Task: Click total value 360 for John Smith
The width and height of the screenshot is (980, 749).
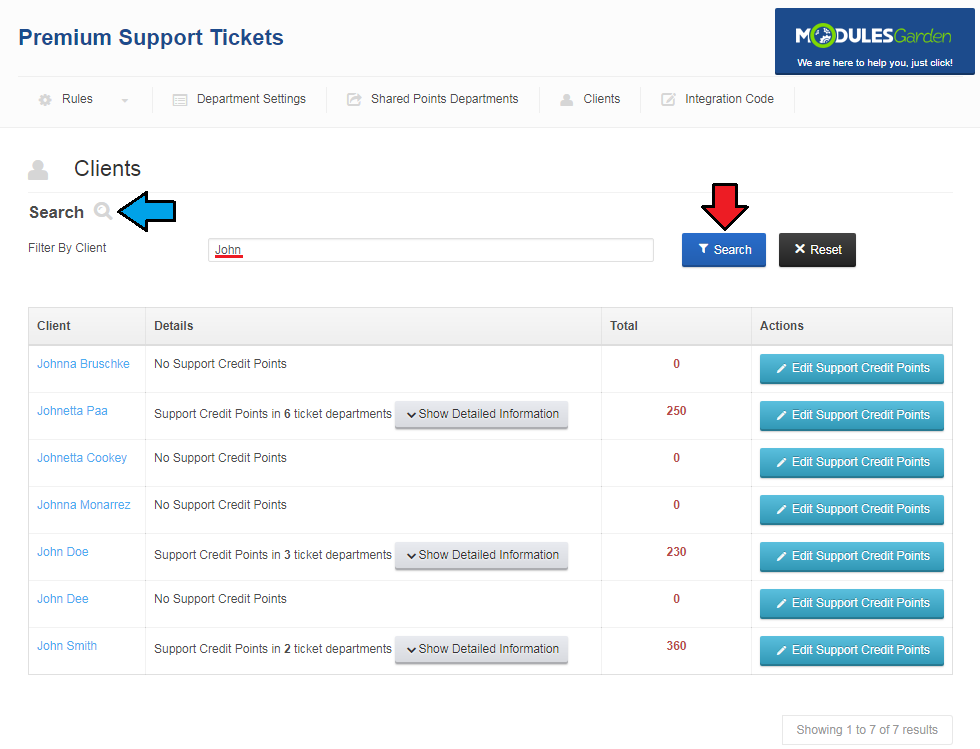Action: (x=676, y=645)
